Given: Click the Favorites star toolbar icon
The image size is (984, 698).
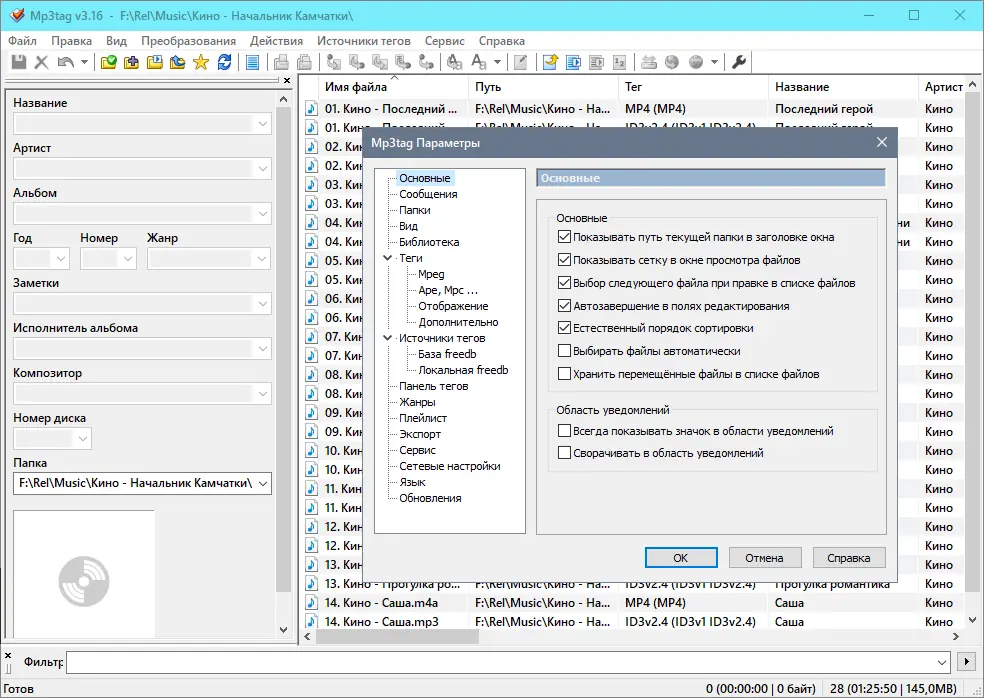Looking at the screenshot, I should [x=201, y=62].
